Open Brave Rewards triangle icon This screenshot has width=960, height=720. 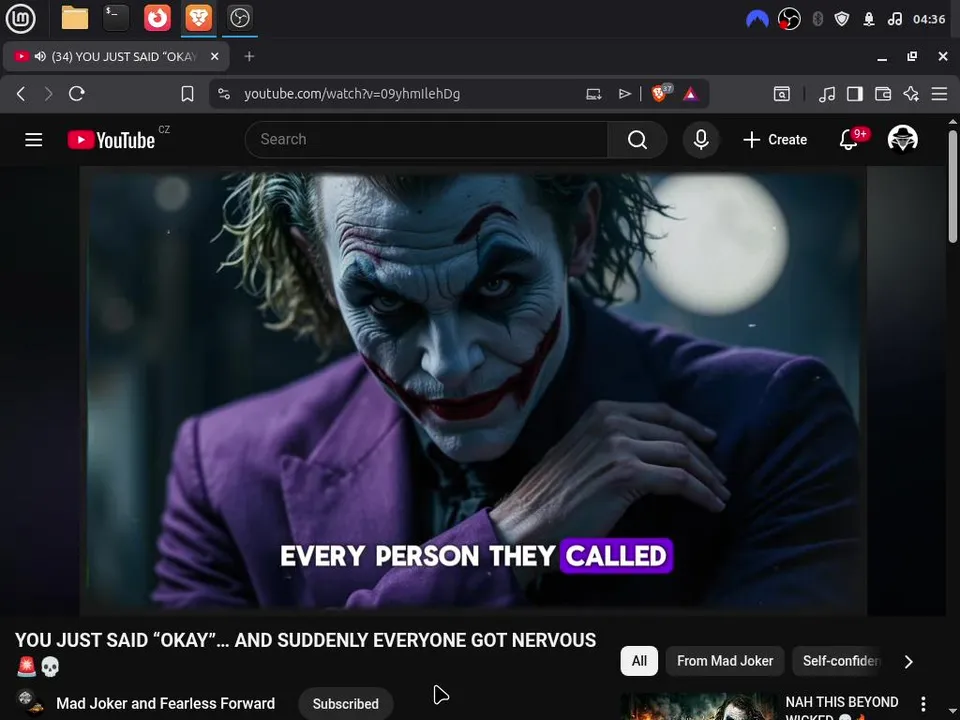click(690, 94)
